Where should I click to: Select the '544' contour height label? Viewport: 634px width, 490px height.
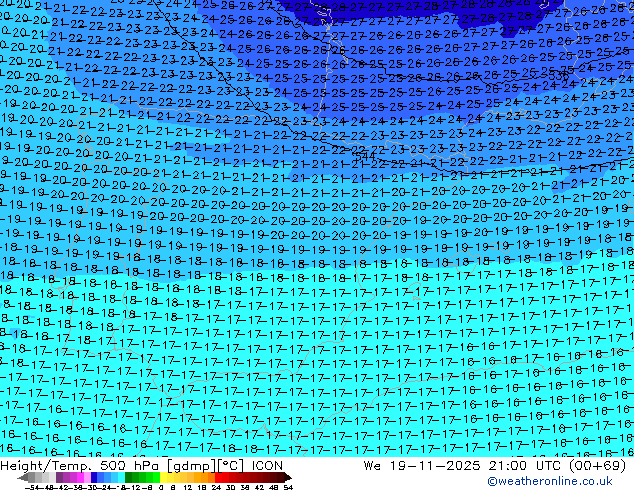click(x=366, y=156)
